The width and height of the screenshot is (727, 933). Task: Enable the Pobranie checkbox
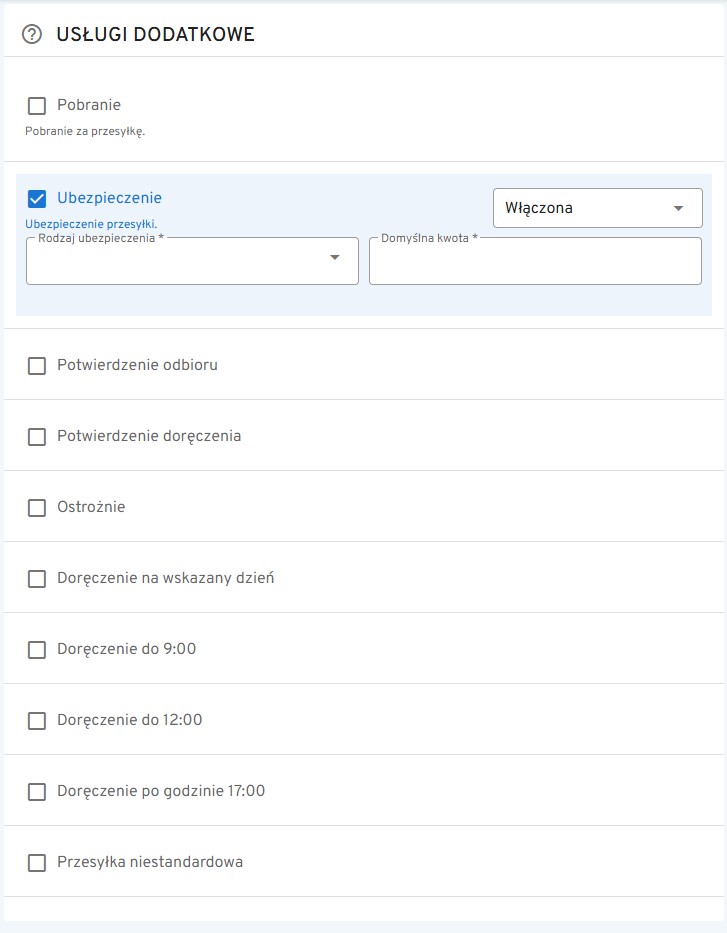coord(37,105)
